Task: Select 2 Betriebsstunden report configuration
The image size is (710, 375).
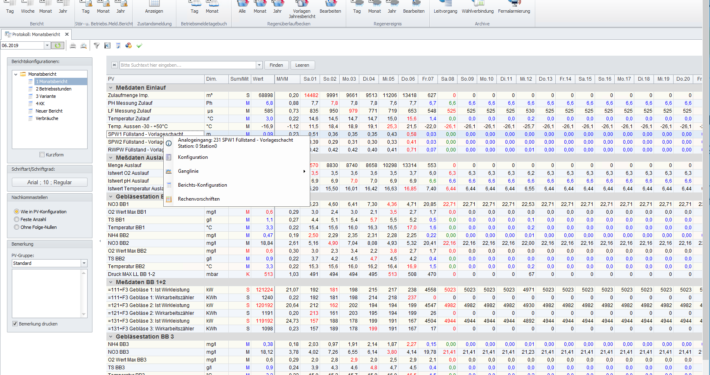Action: pyautogui.click(x=53, y=89)
